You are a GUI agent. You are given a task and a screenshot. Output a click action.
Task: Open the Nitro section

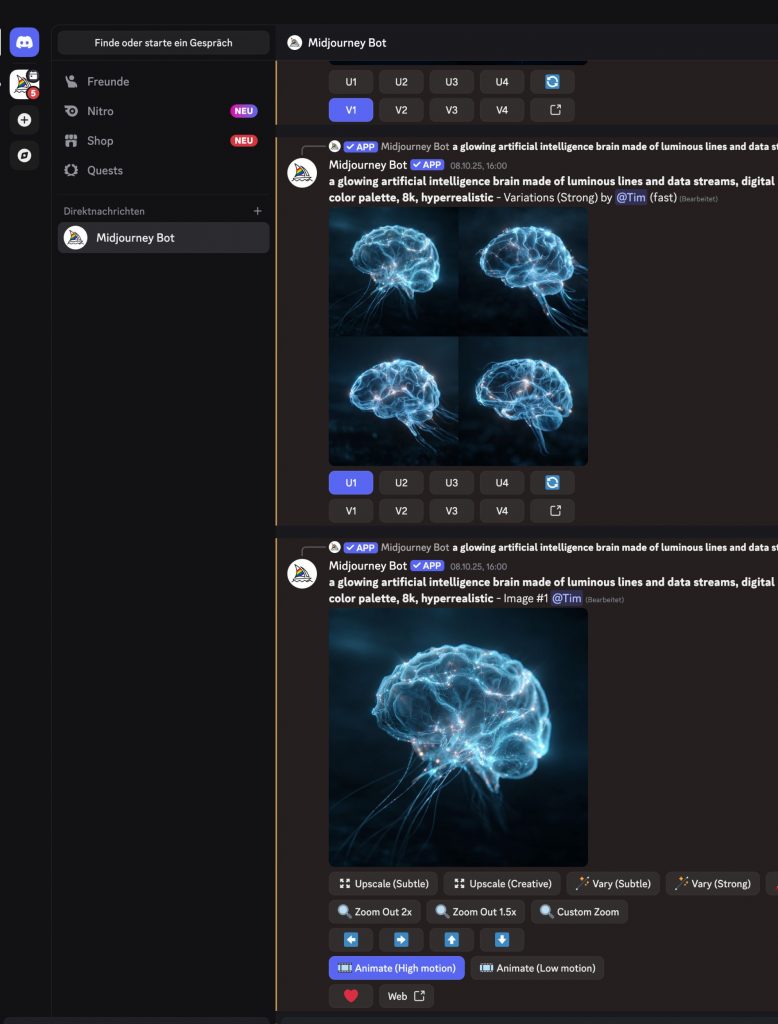pos(100,111)
